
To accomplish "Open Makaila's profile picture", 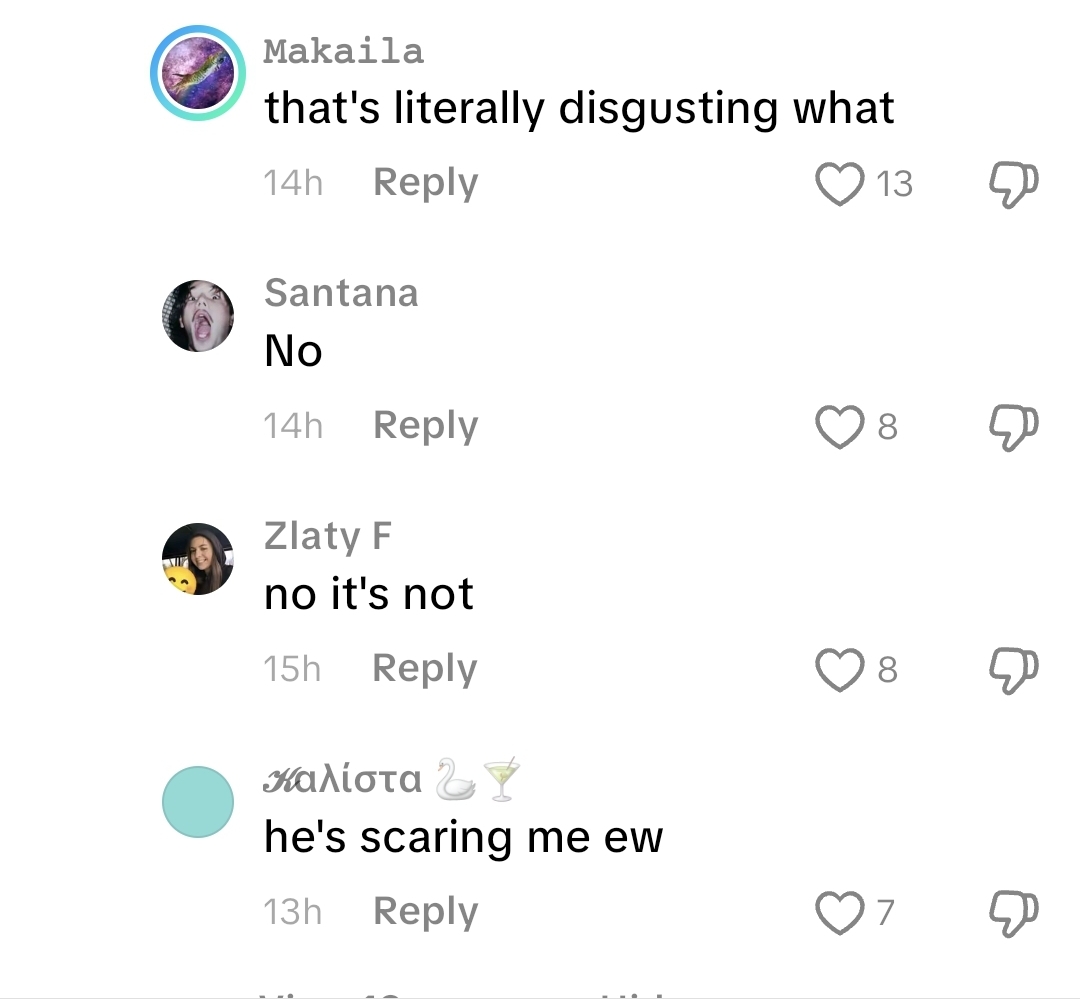I will click(x=198, y=73).
